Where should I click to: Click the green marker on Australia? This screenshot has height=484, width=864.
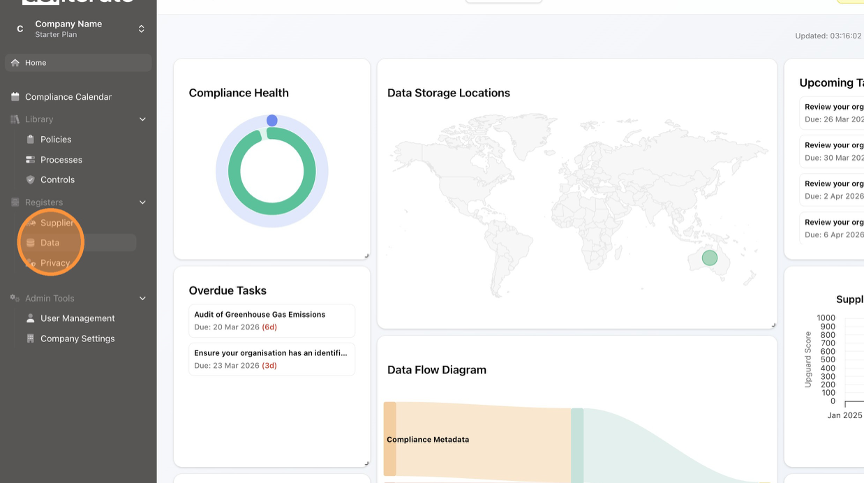[710, 258]
